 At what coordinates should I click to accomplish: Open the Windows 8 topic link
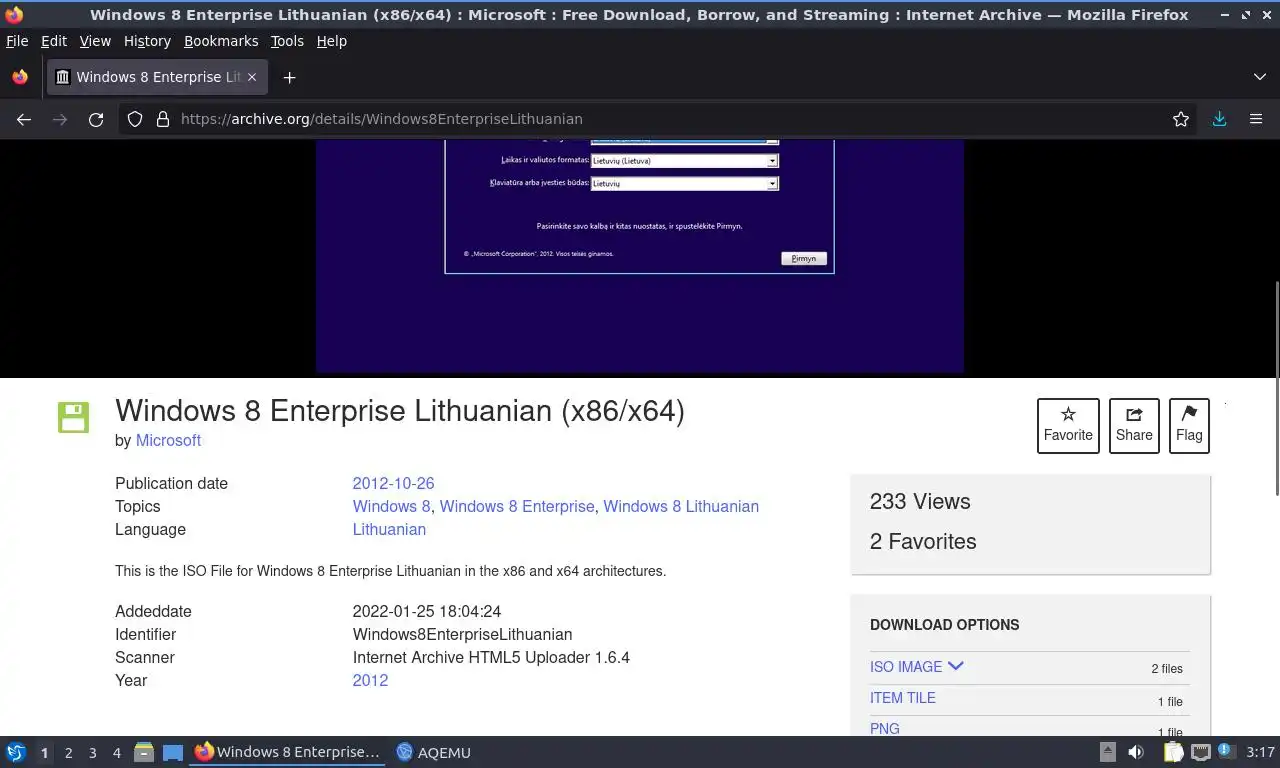[391, 506]
